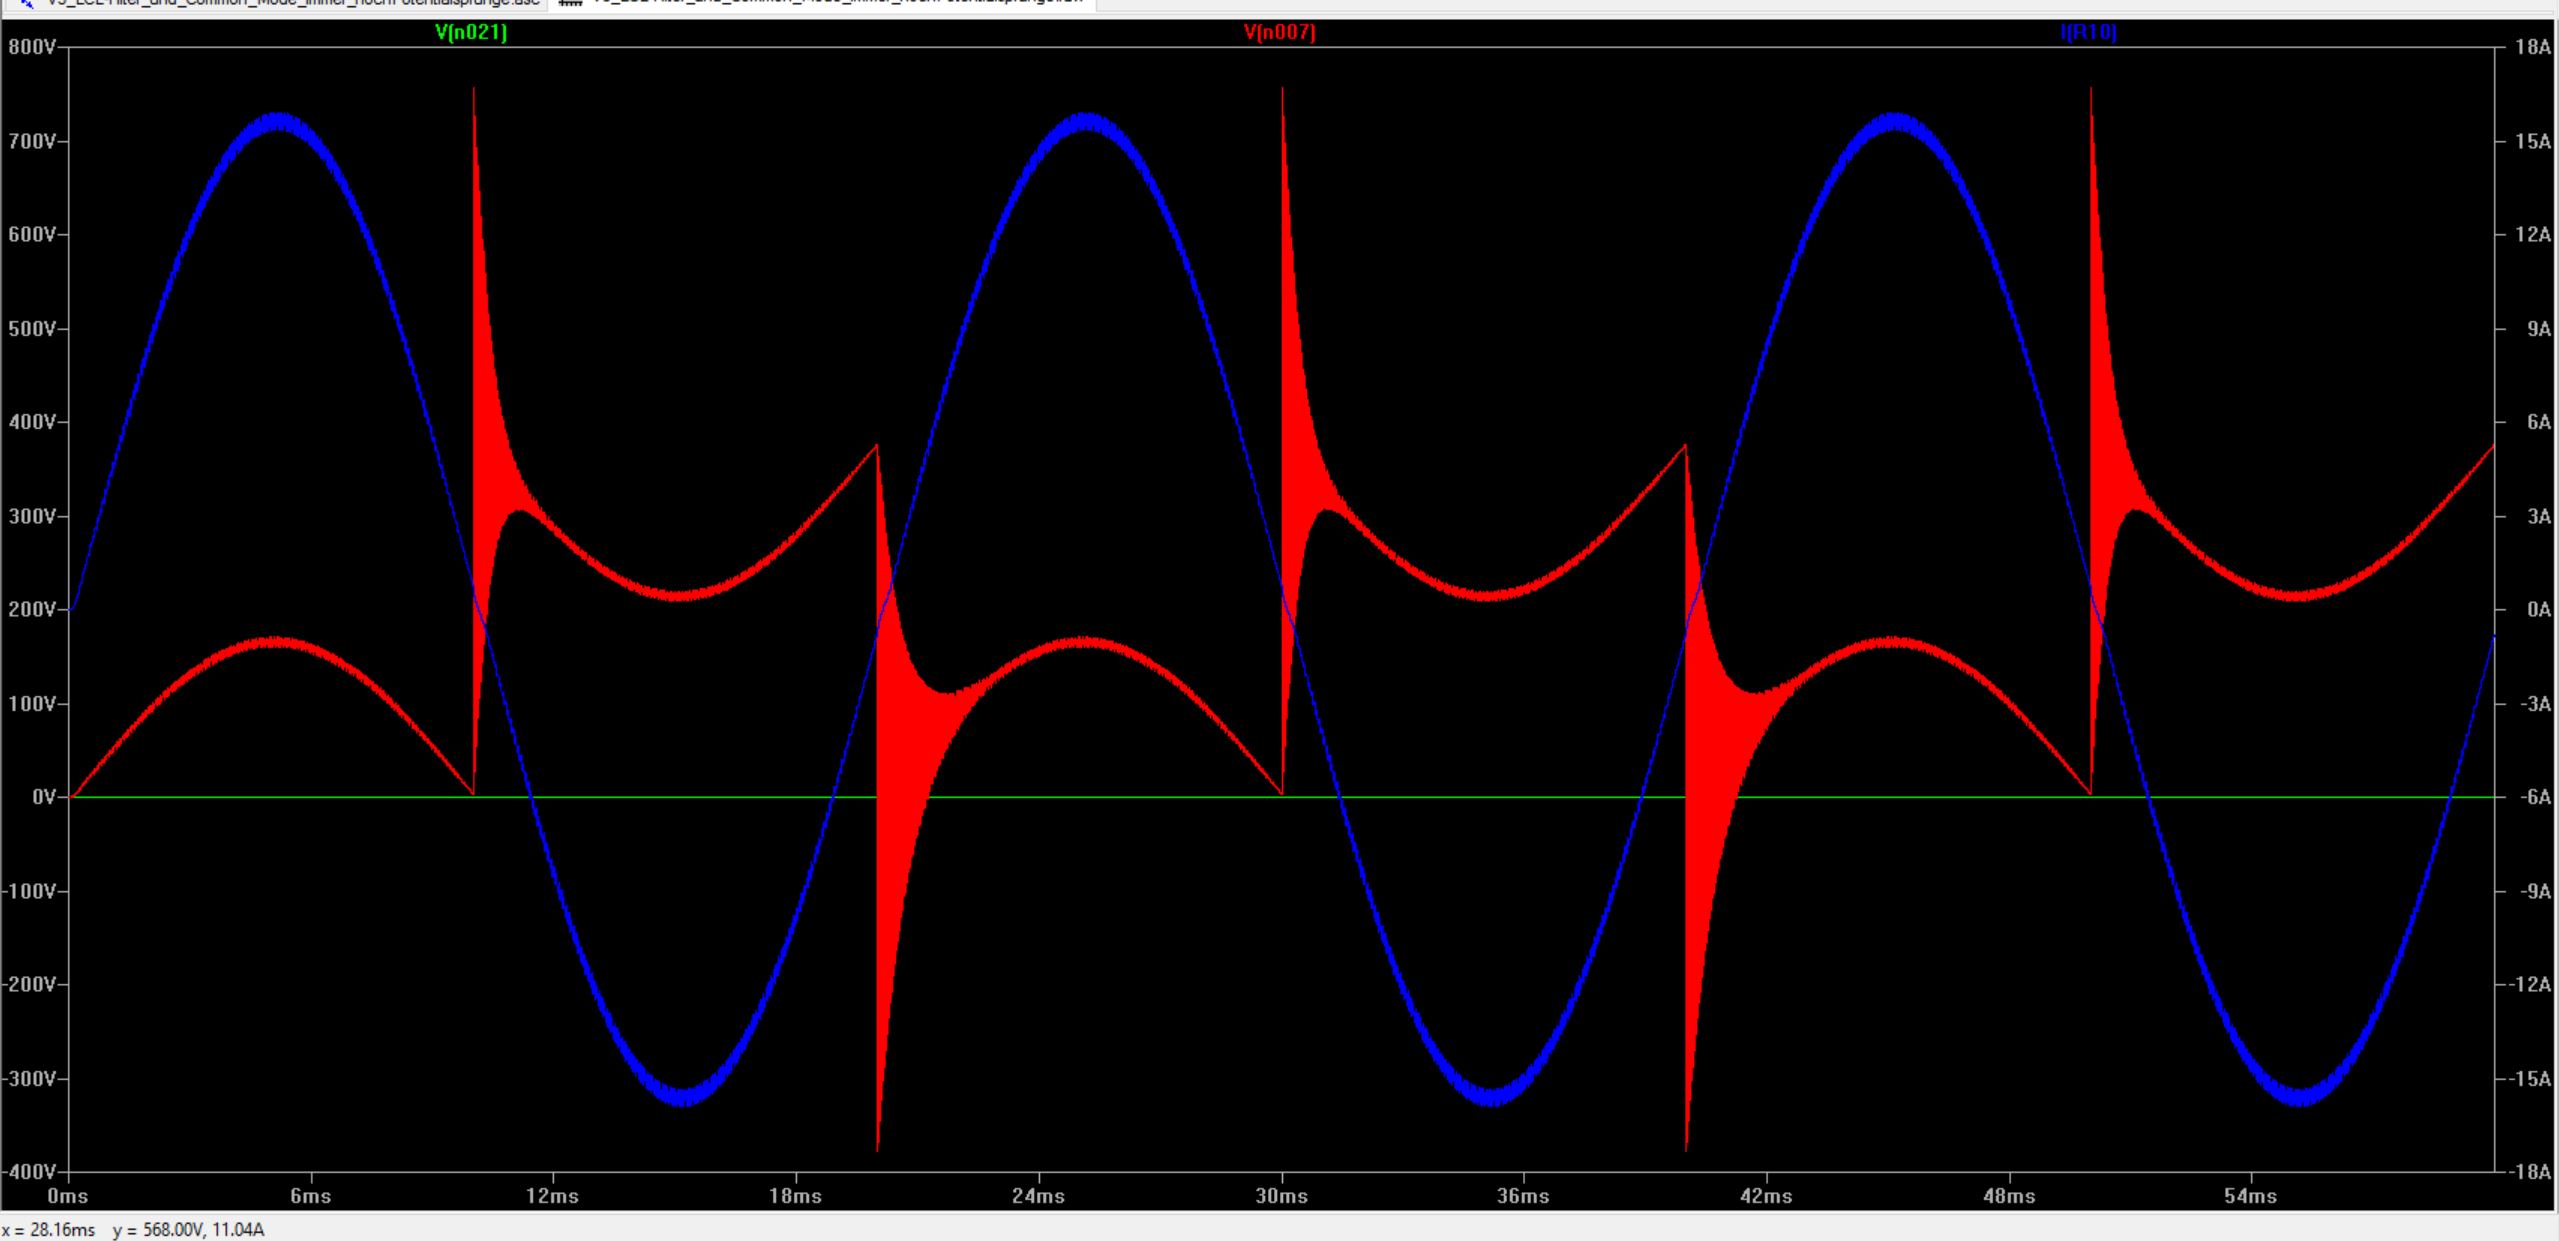Click the 800V label on left axis
2559x1241 pixels.
click(33, 47)
